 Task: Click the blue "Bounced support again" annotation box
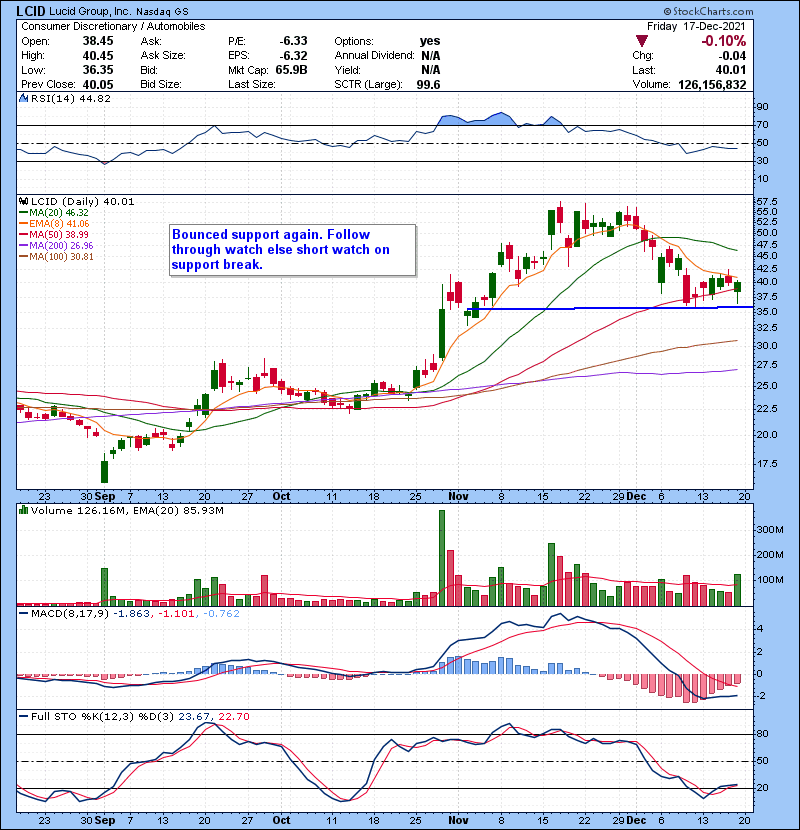point(292,249)
